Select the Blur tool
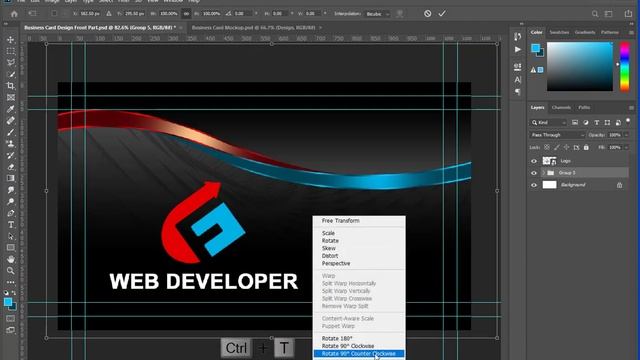Screen dimensions: 640x360 [11, 190]
